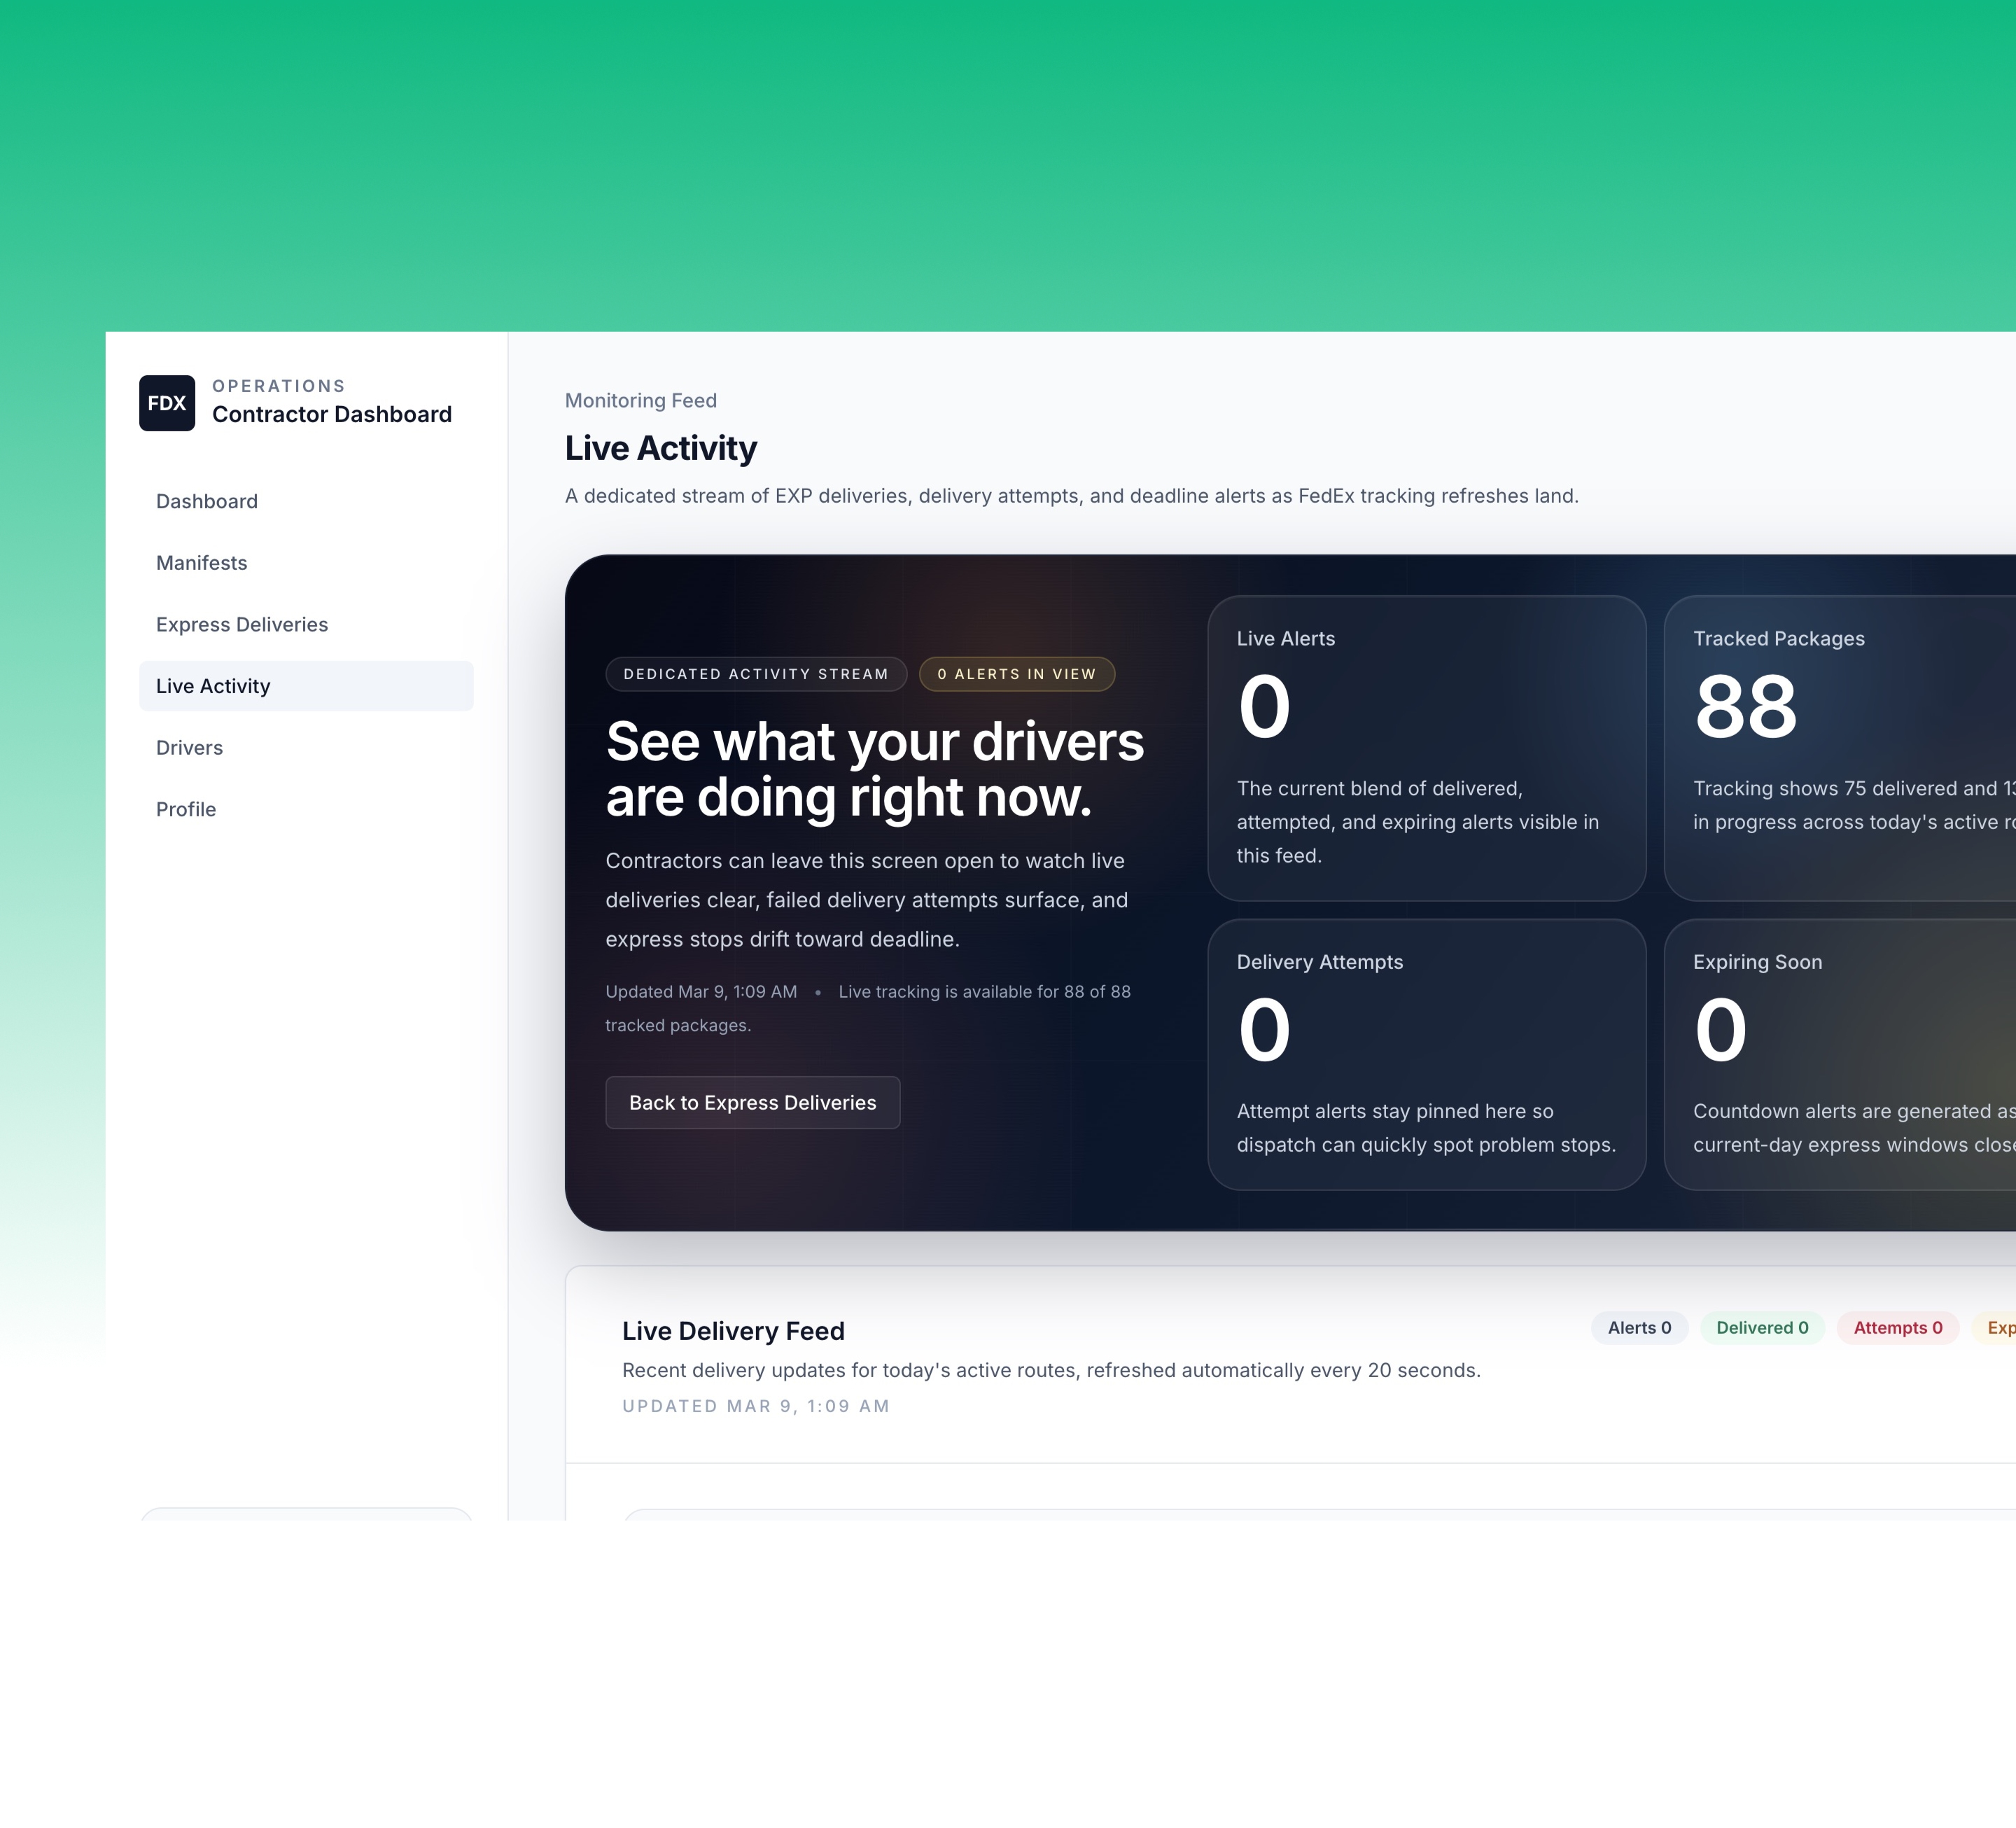Select the Live Activity nav item

click(212, 686)
